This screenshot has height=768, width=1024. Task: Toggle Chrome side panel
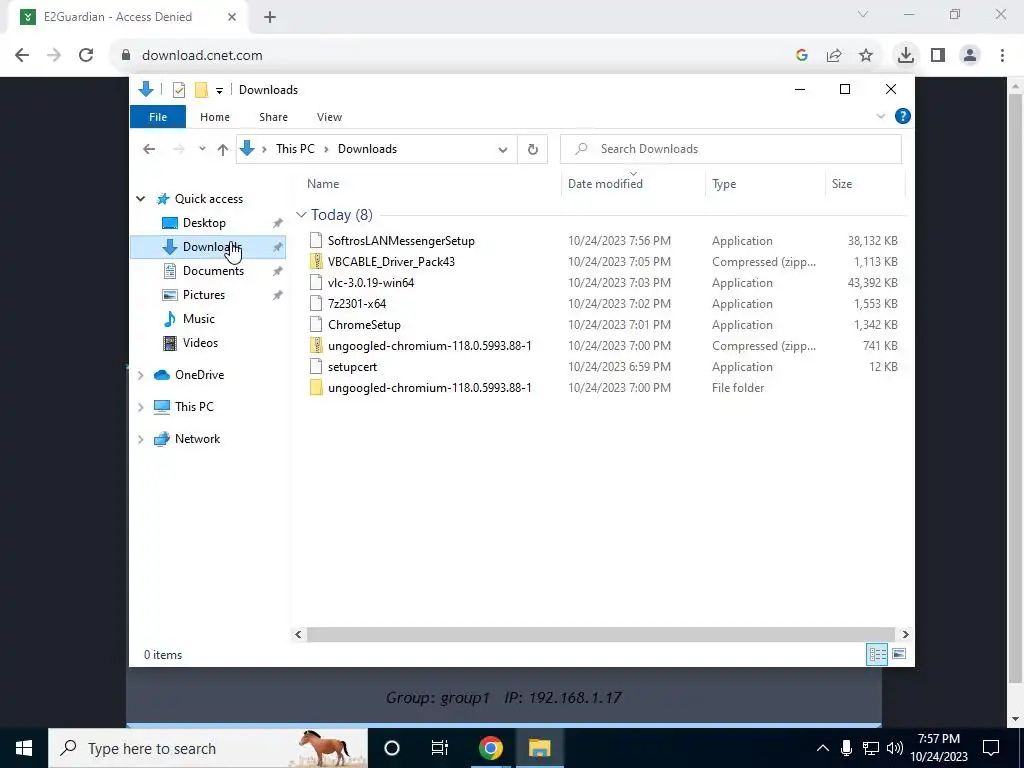point(938,56)
